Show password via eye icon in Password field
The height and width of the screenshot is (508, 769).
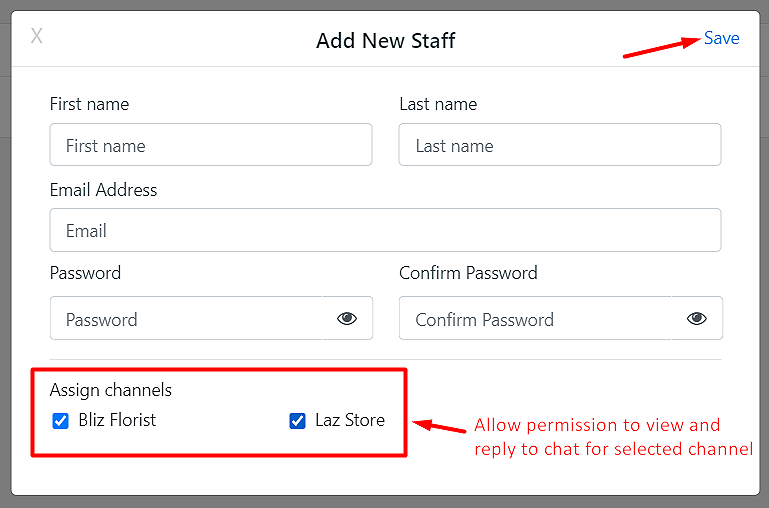point(347,319)
